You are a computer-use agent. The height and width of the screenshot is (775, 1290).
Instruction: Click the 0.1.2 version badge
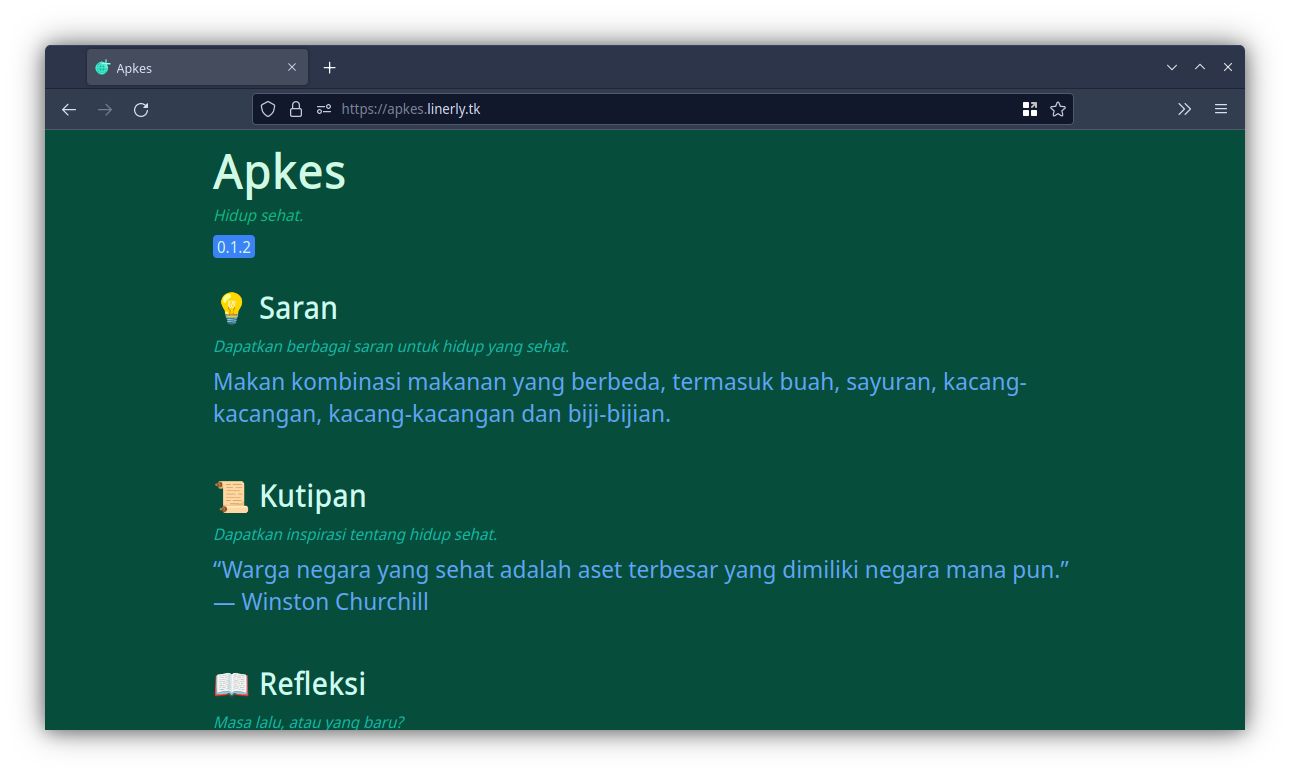pyautogui.click(x=234, y=247)
